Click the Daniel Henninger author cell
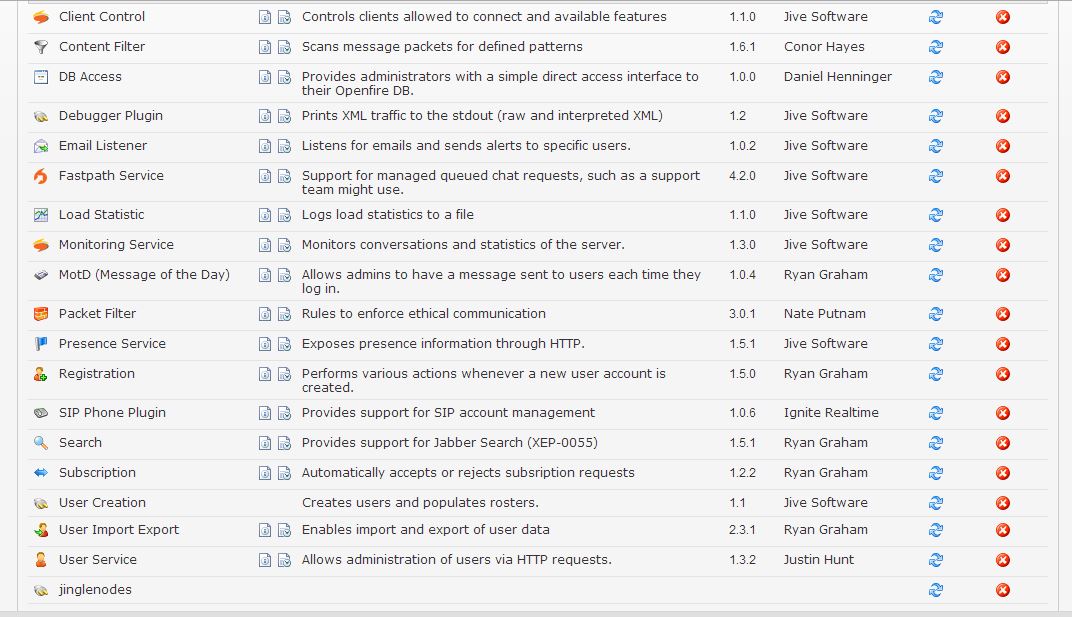Screen dimensions: 1072x617 [x=838, y=77]
